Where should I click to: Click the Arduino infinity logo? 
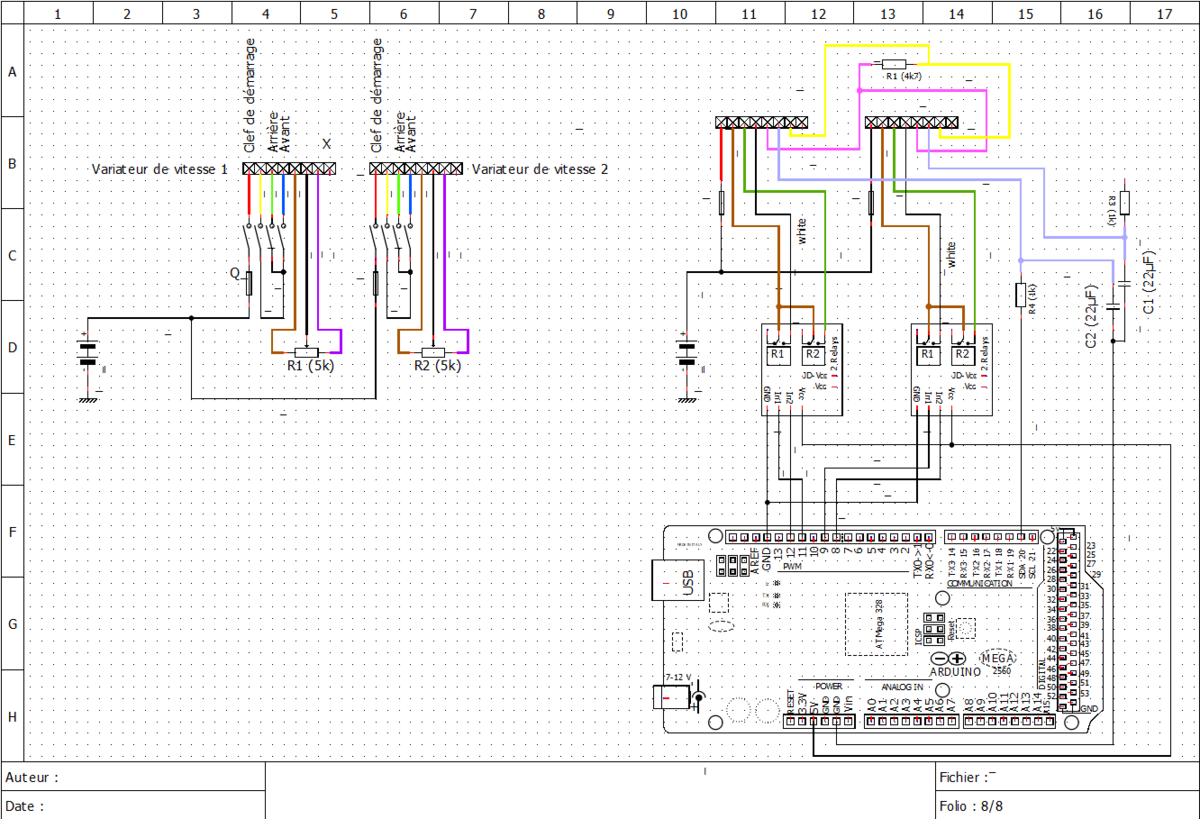click(x=947, y=658)
